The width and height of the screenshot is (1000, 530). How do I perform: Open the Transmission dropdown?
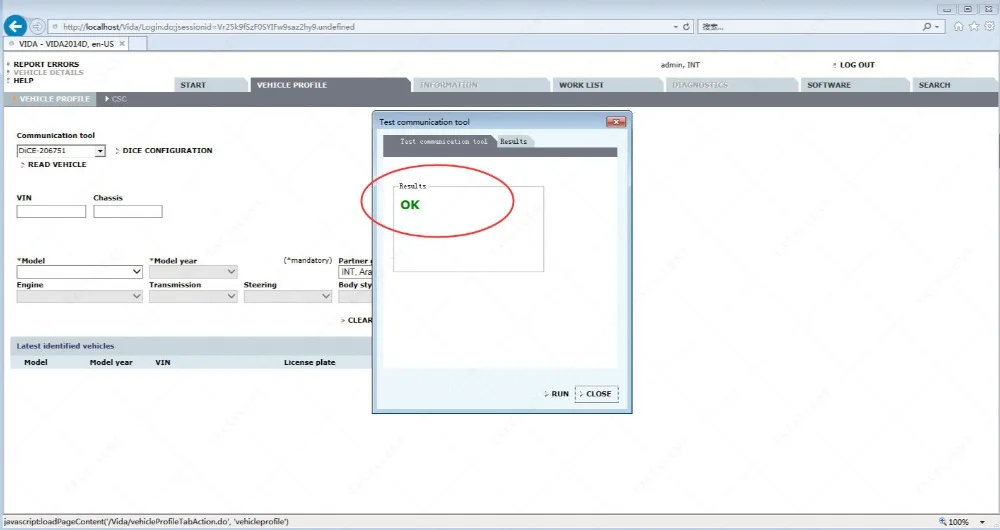(x=193, y=296)
